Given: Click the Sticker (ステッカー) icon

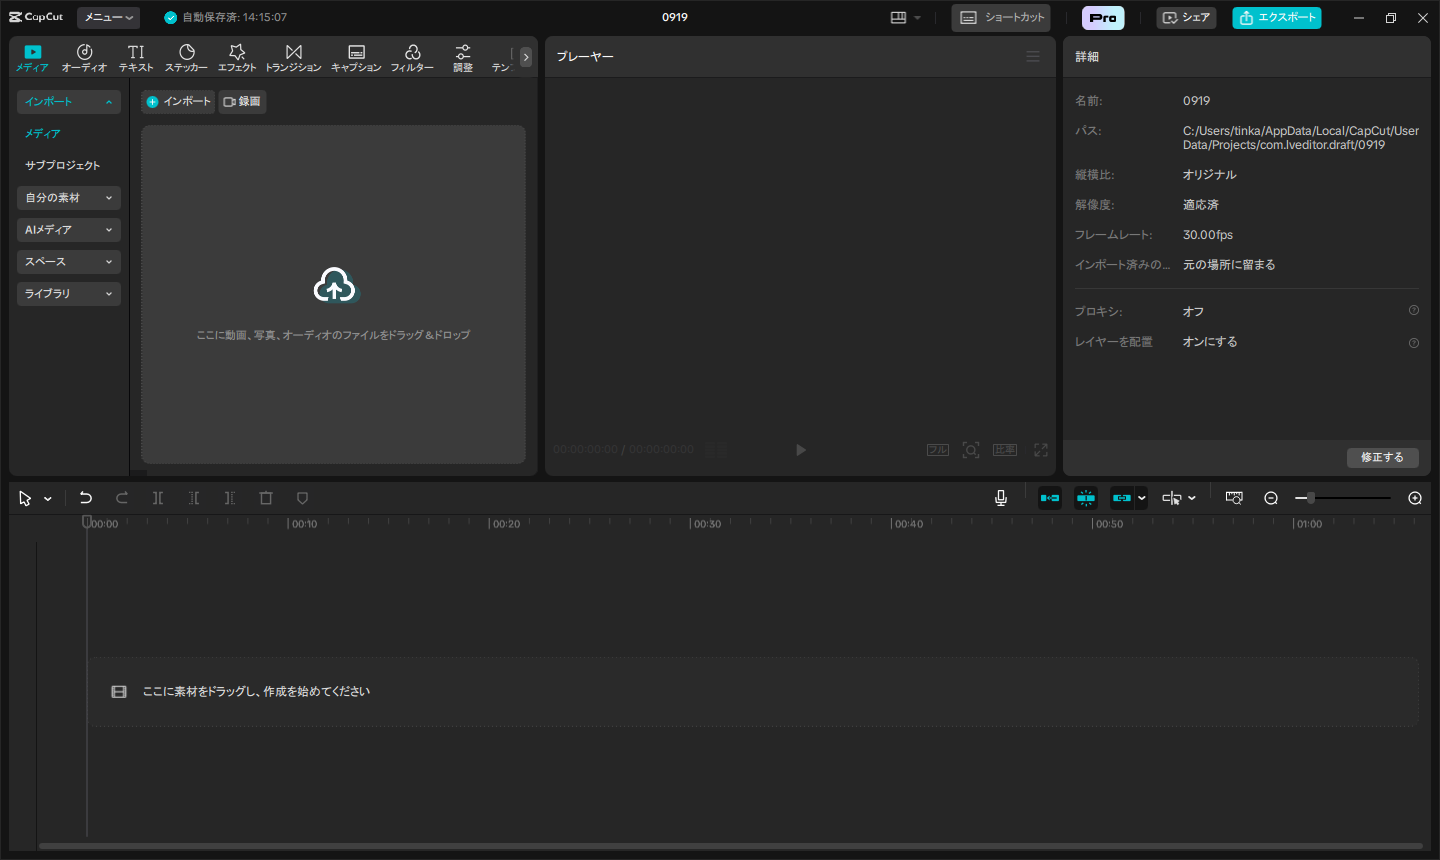Looking at the screenshot, I should (x=186, y=57).
